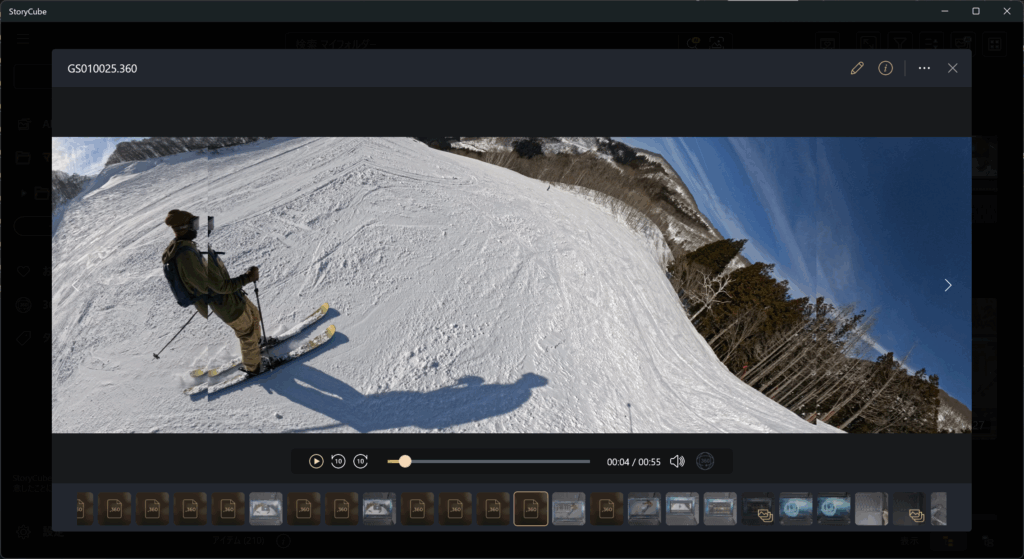This screenshot has width=1024, height=559.
Task: Open the thumbnail right after the highlighted one
Action: click(x=569, y=509)
